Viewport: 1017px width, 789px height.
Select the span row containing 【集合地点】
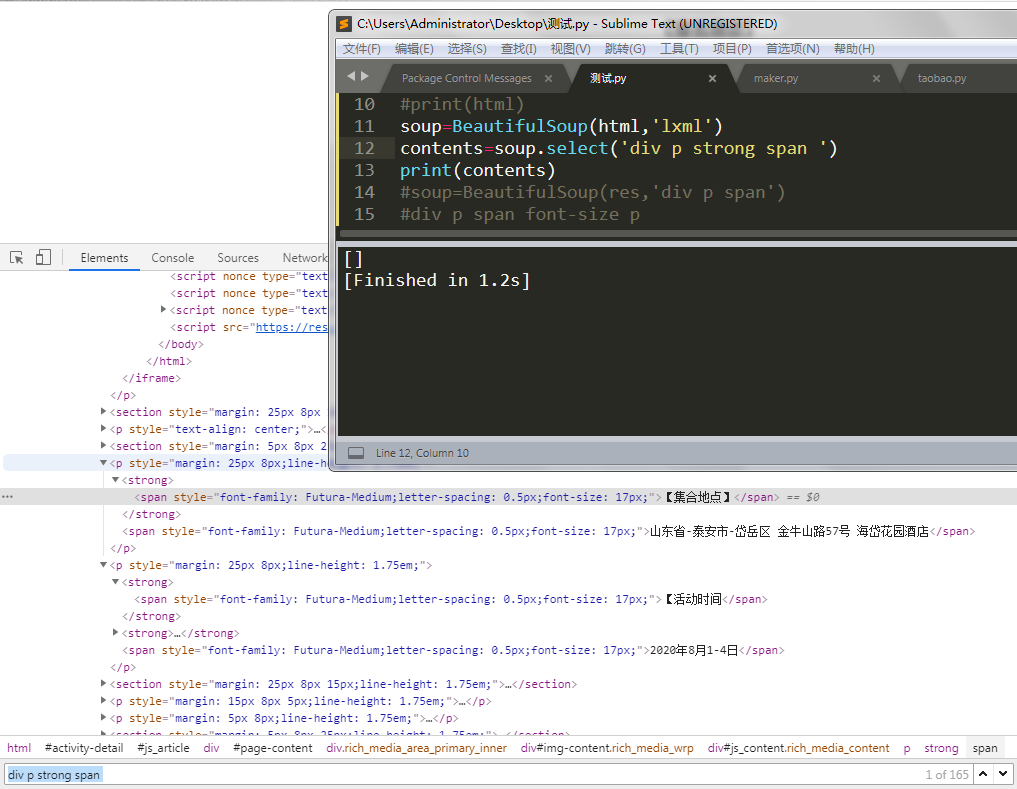point(508,497)
